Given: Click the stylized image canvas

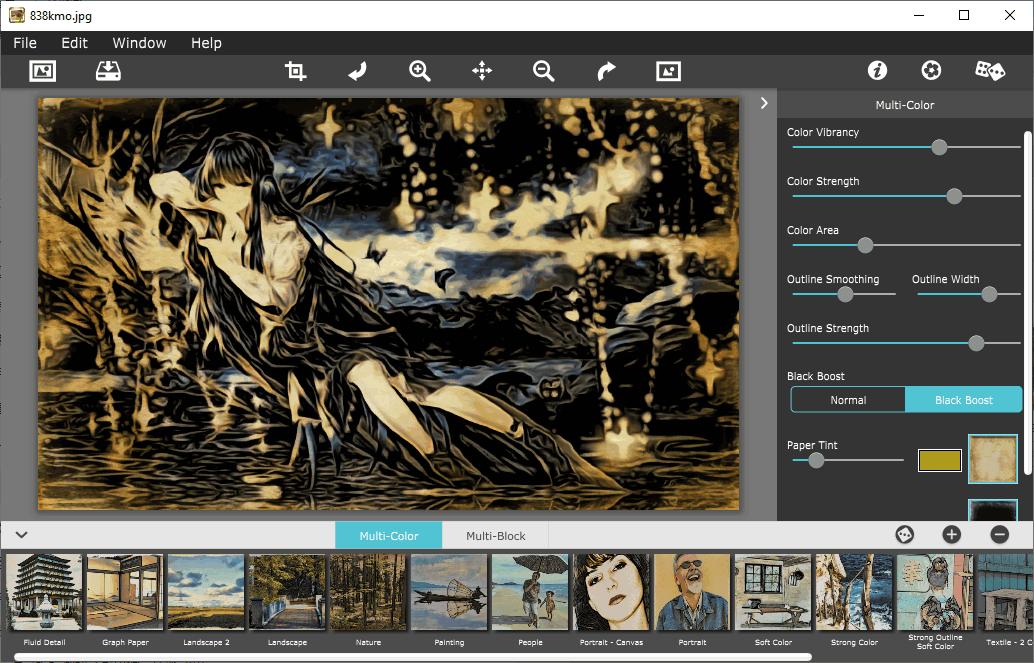Looking at the screenshot, I should pyautogui.click(x=388, y=303).
